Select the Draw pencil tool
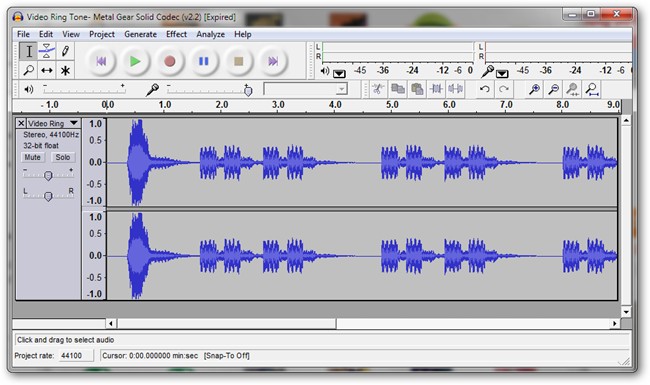This screenshot has height=385, width=650. tap(65, 52)
